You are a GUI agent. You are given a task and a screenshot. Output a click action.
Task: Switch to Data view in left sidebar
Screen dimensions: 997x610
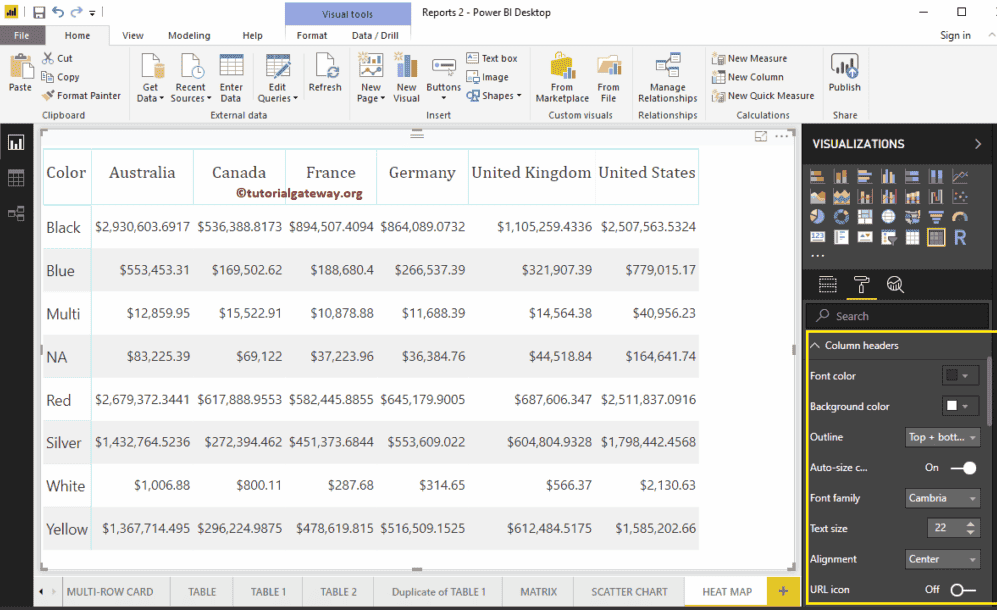(x=16, y=176)
